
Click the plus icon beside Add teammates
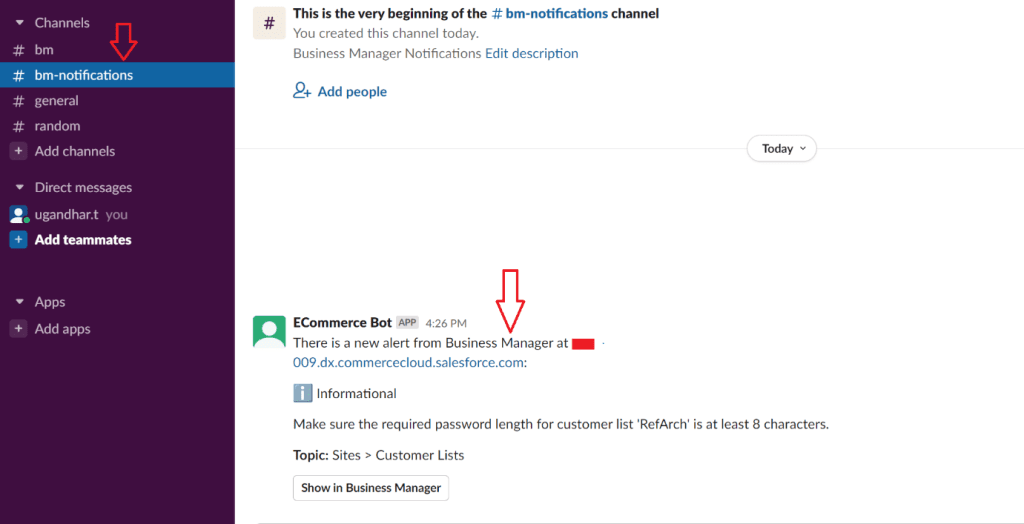tap(18, 240)
